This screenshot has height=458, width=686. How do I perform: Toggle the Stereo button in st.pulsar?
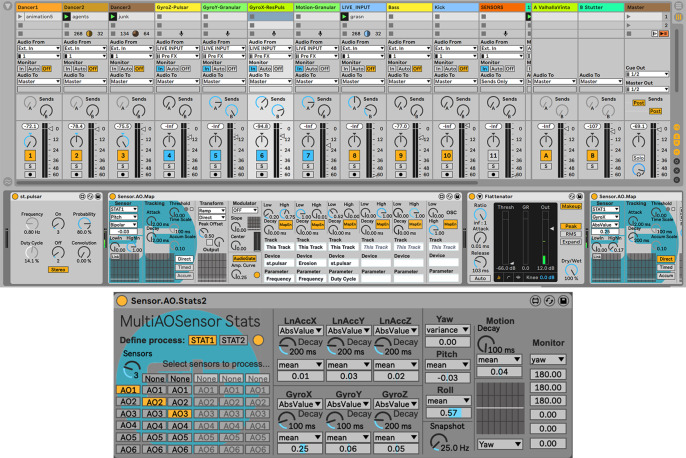coord(58,269)
